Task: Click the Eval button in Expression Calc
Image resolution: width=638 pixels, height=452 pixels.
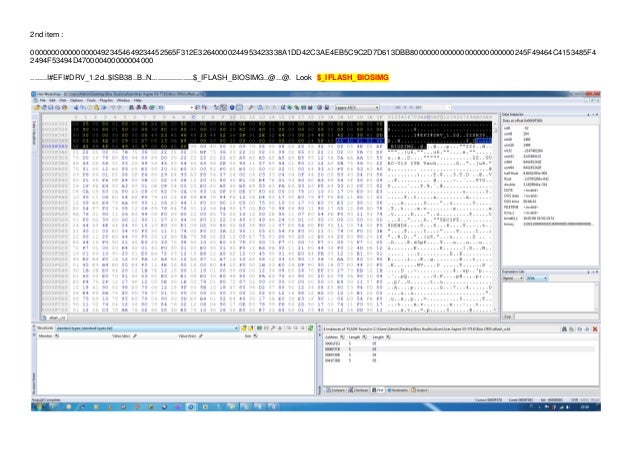Action: click(508, 316)
